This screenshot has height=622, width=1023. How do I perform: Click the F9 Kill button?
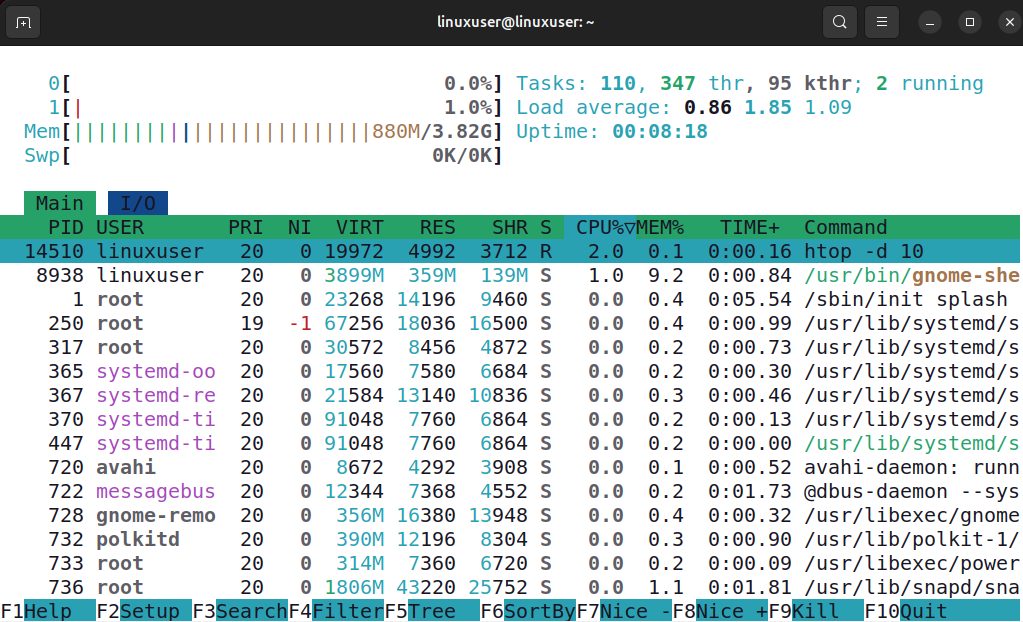(x=816, y=611)
